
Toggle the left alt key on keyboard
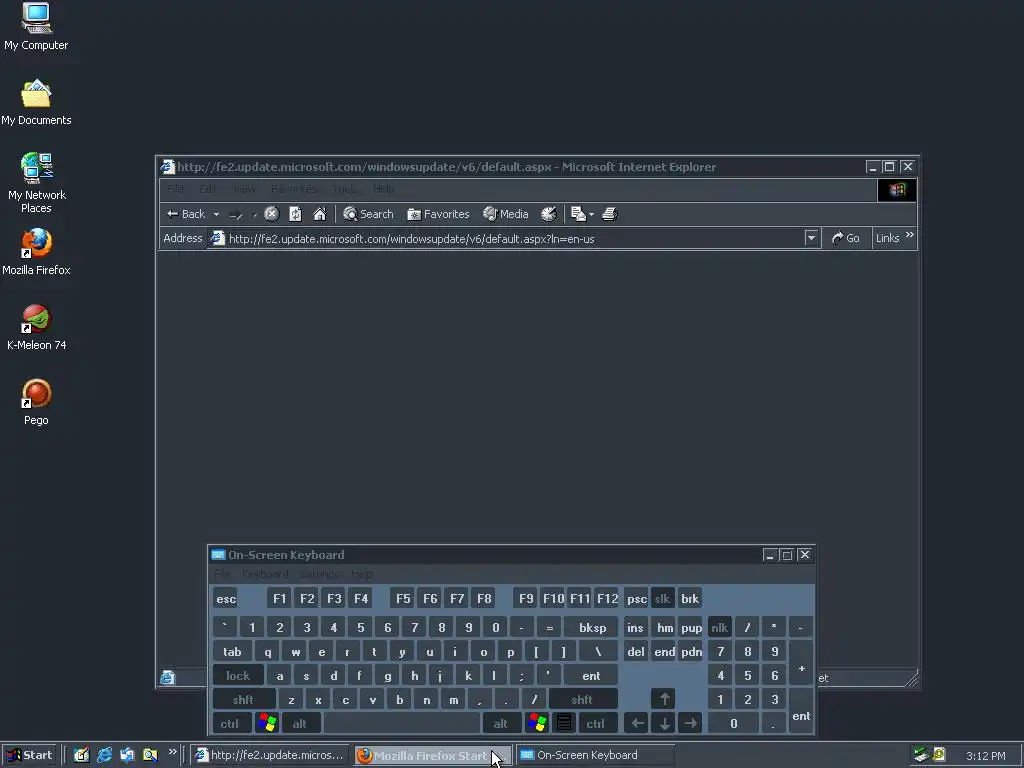[x=300, y=724]
